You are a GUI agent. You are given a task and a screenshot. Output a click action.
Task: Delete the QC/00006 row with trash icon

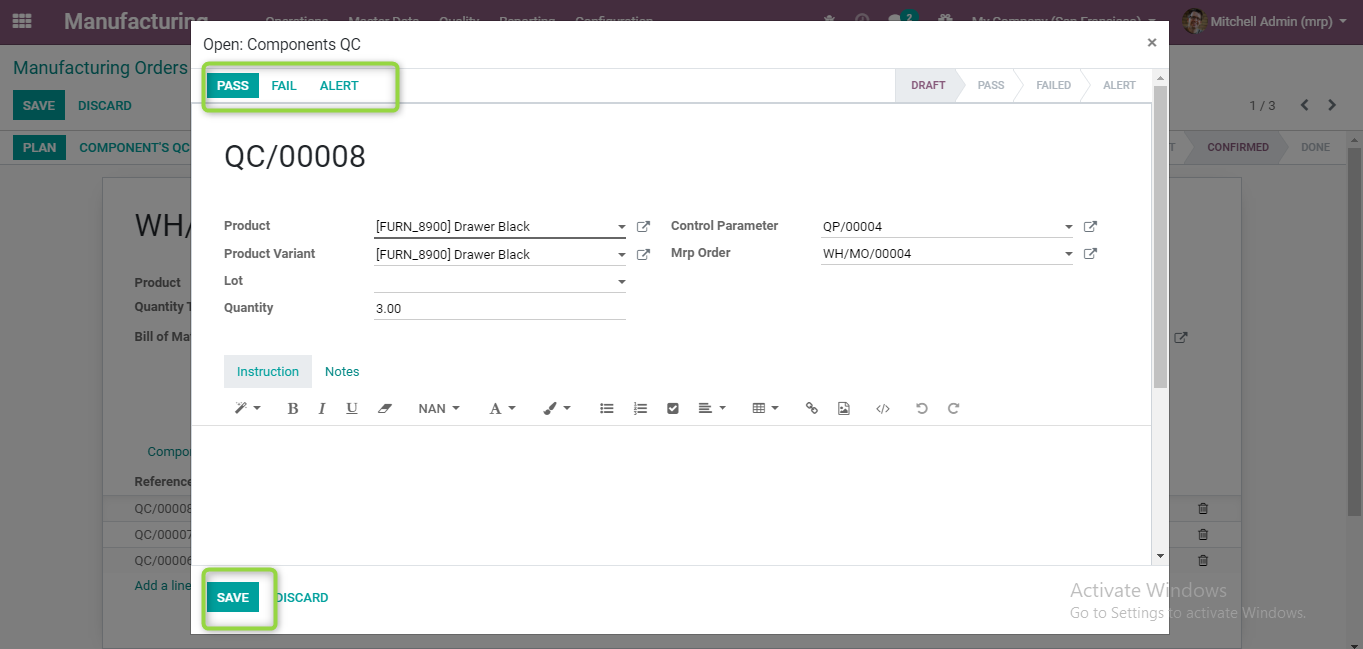pyautogui.click(x=1203, y=561)
